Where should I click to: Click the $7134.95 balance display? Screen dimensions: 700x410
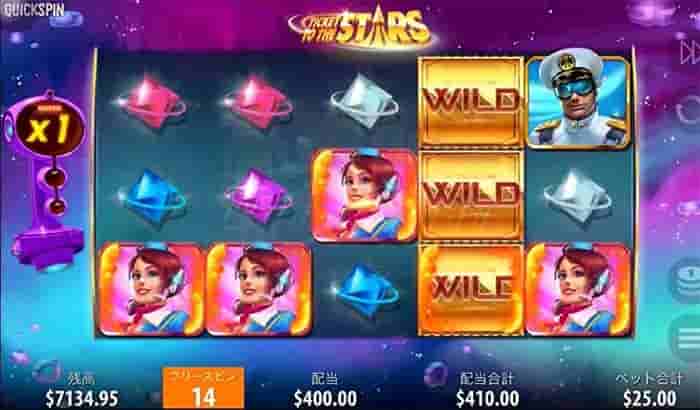click(82, 398)
